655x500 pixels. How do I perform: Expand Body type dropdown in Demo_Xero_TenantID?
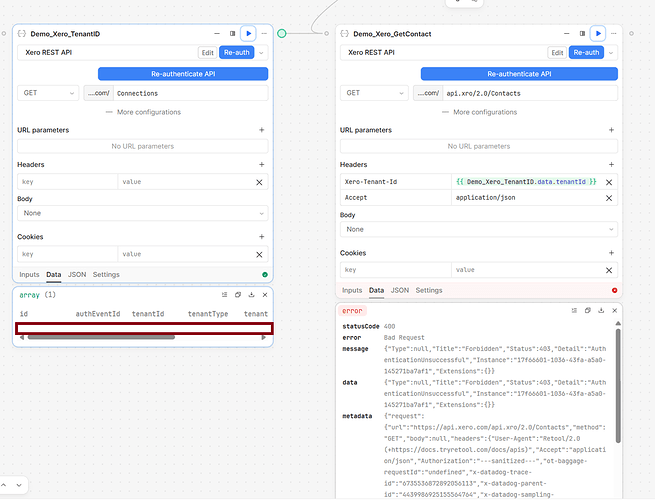142,213
